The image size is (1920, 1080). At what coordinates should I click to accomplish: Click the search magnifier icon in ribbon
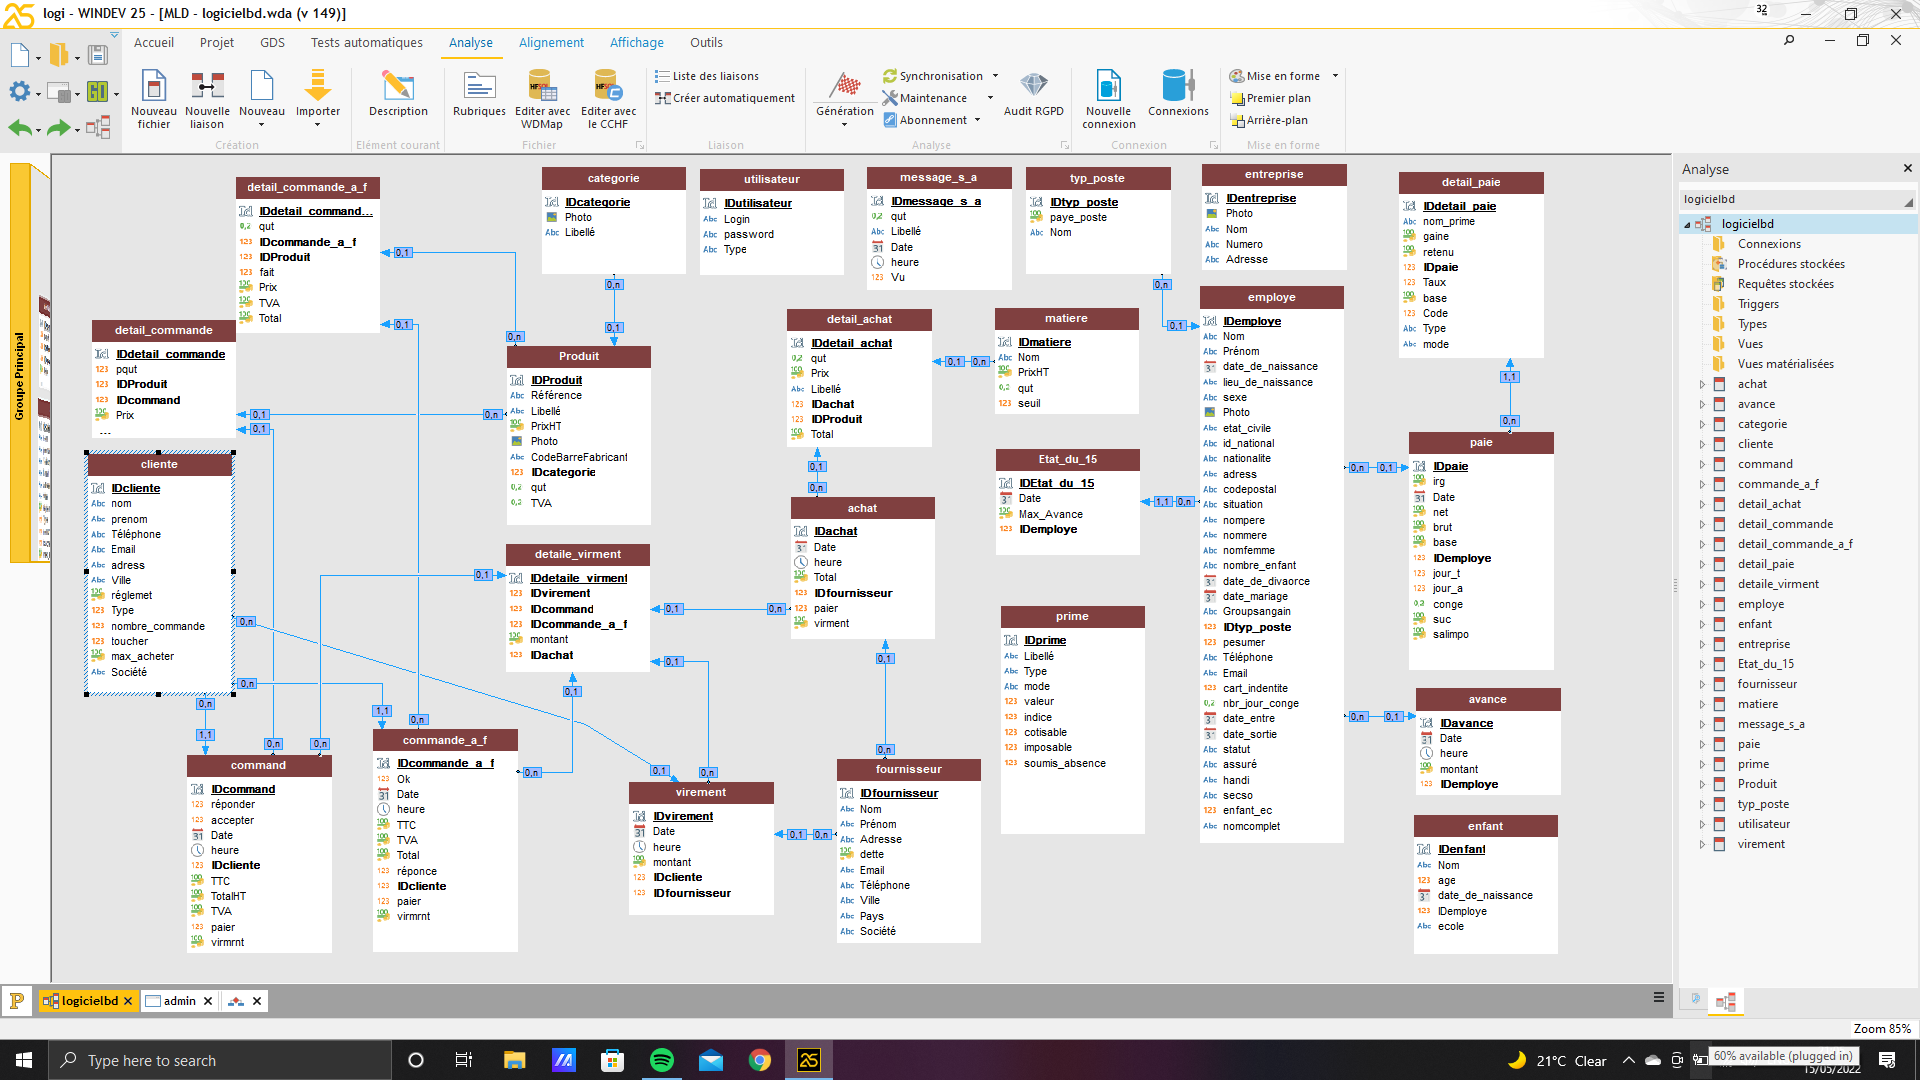coord(1789,41)
